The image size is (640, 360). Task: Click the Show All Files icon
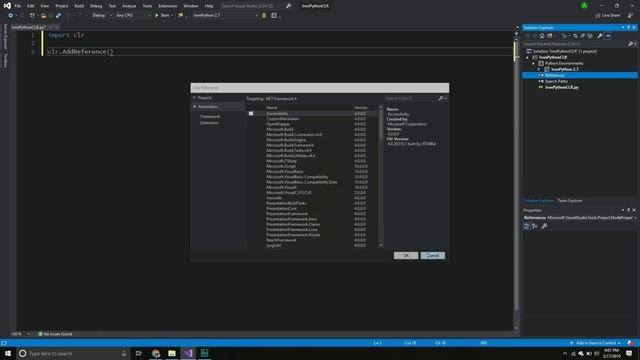pyautogui.click(x=590, y=36)
